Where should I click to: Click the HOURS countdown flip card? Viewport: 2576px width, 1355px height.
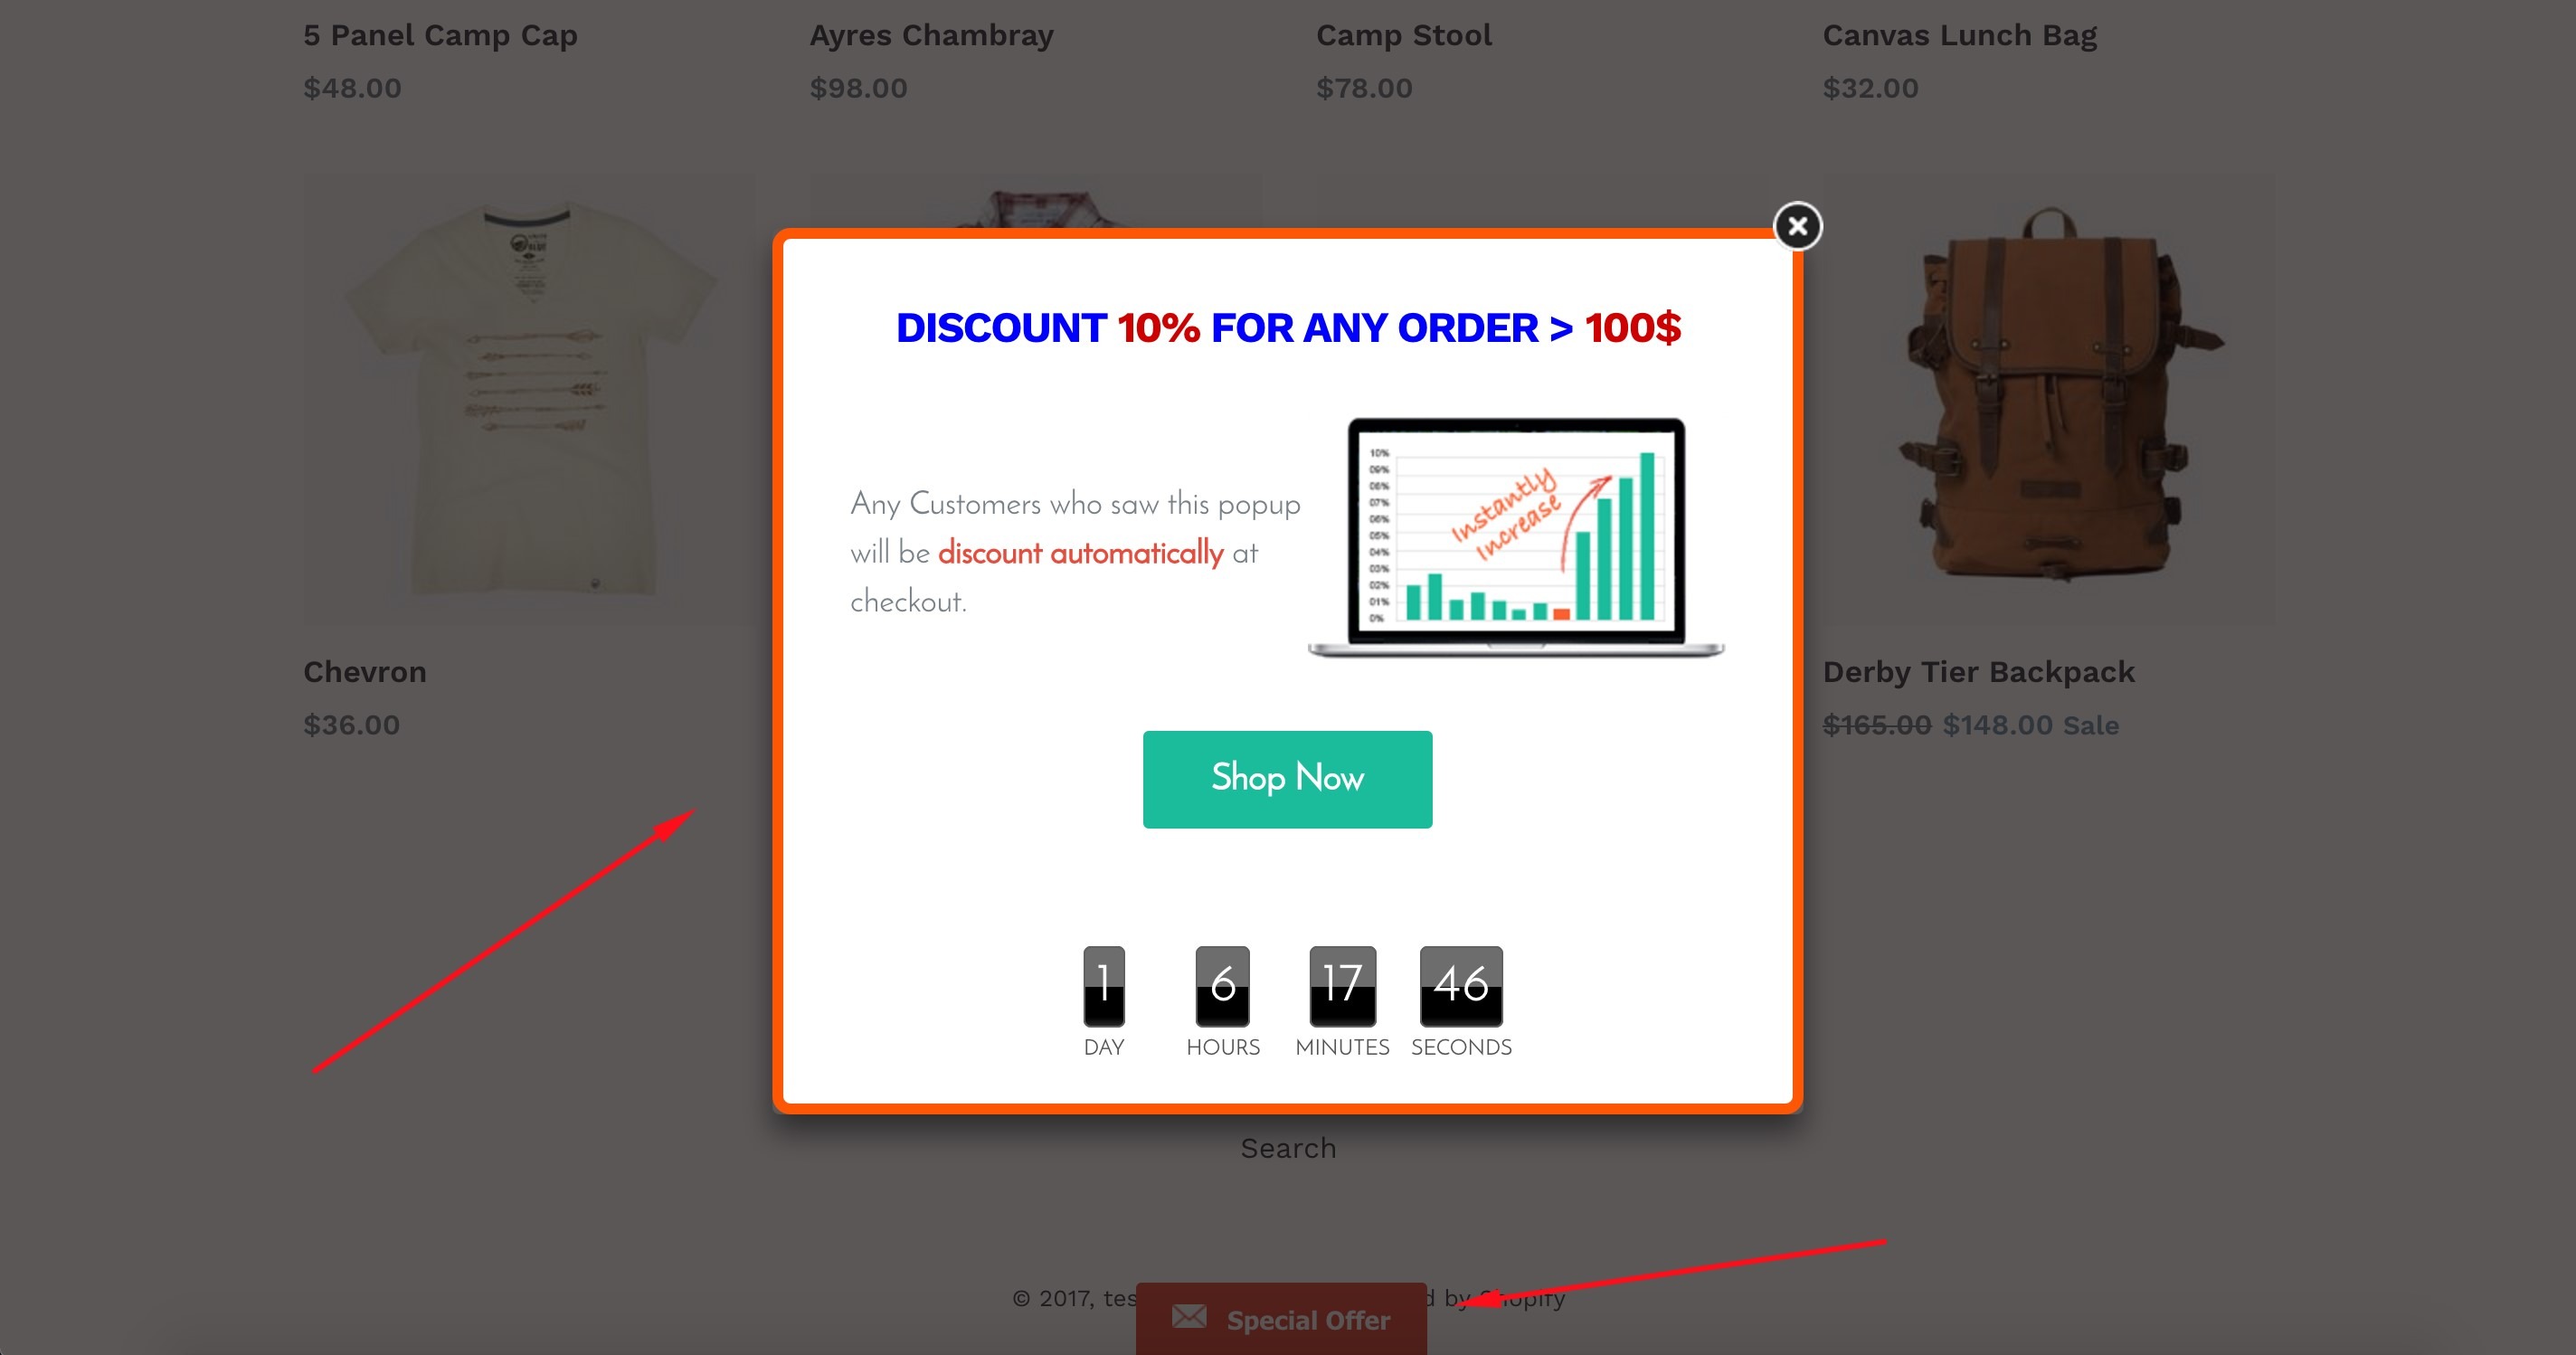point(1222,986)
